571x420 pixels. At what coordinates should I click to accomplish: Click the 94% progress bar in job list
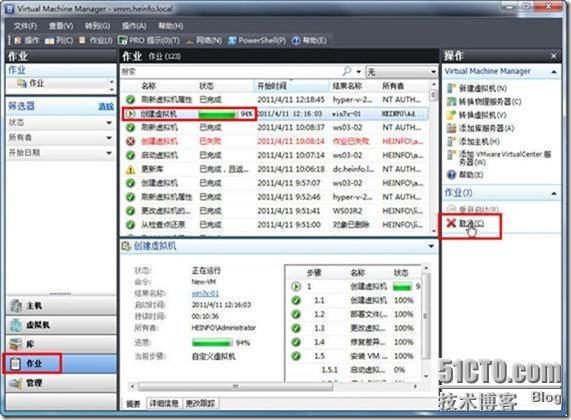pyautogui.click(x=217, y=114)
